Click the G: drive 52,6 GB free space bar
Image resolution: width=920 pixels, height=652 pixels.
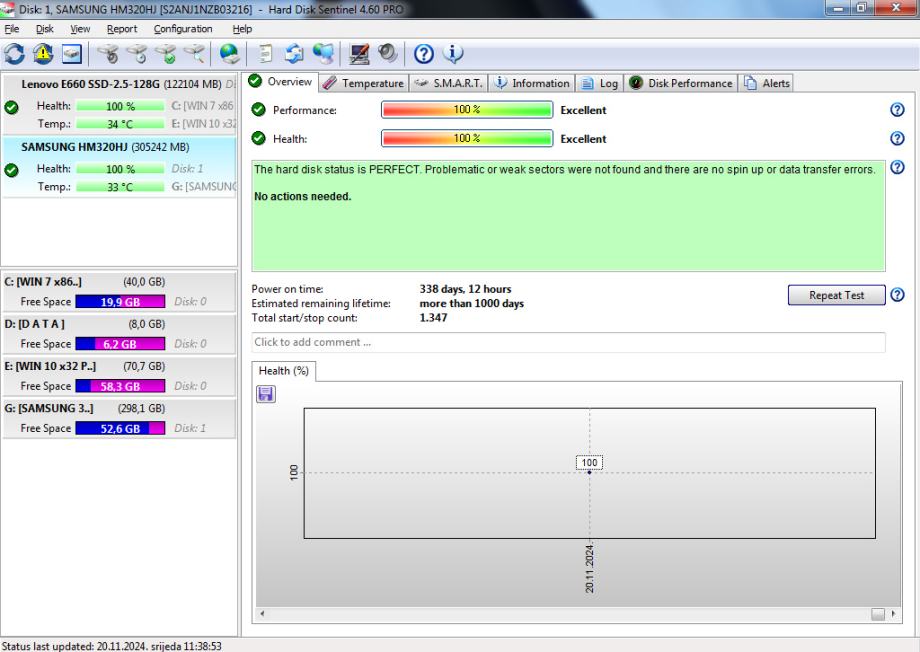click(120, 428)
